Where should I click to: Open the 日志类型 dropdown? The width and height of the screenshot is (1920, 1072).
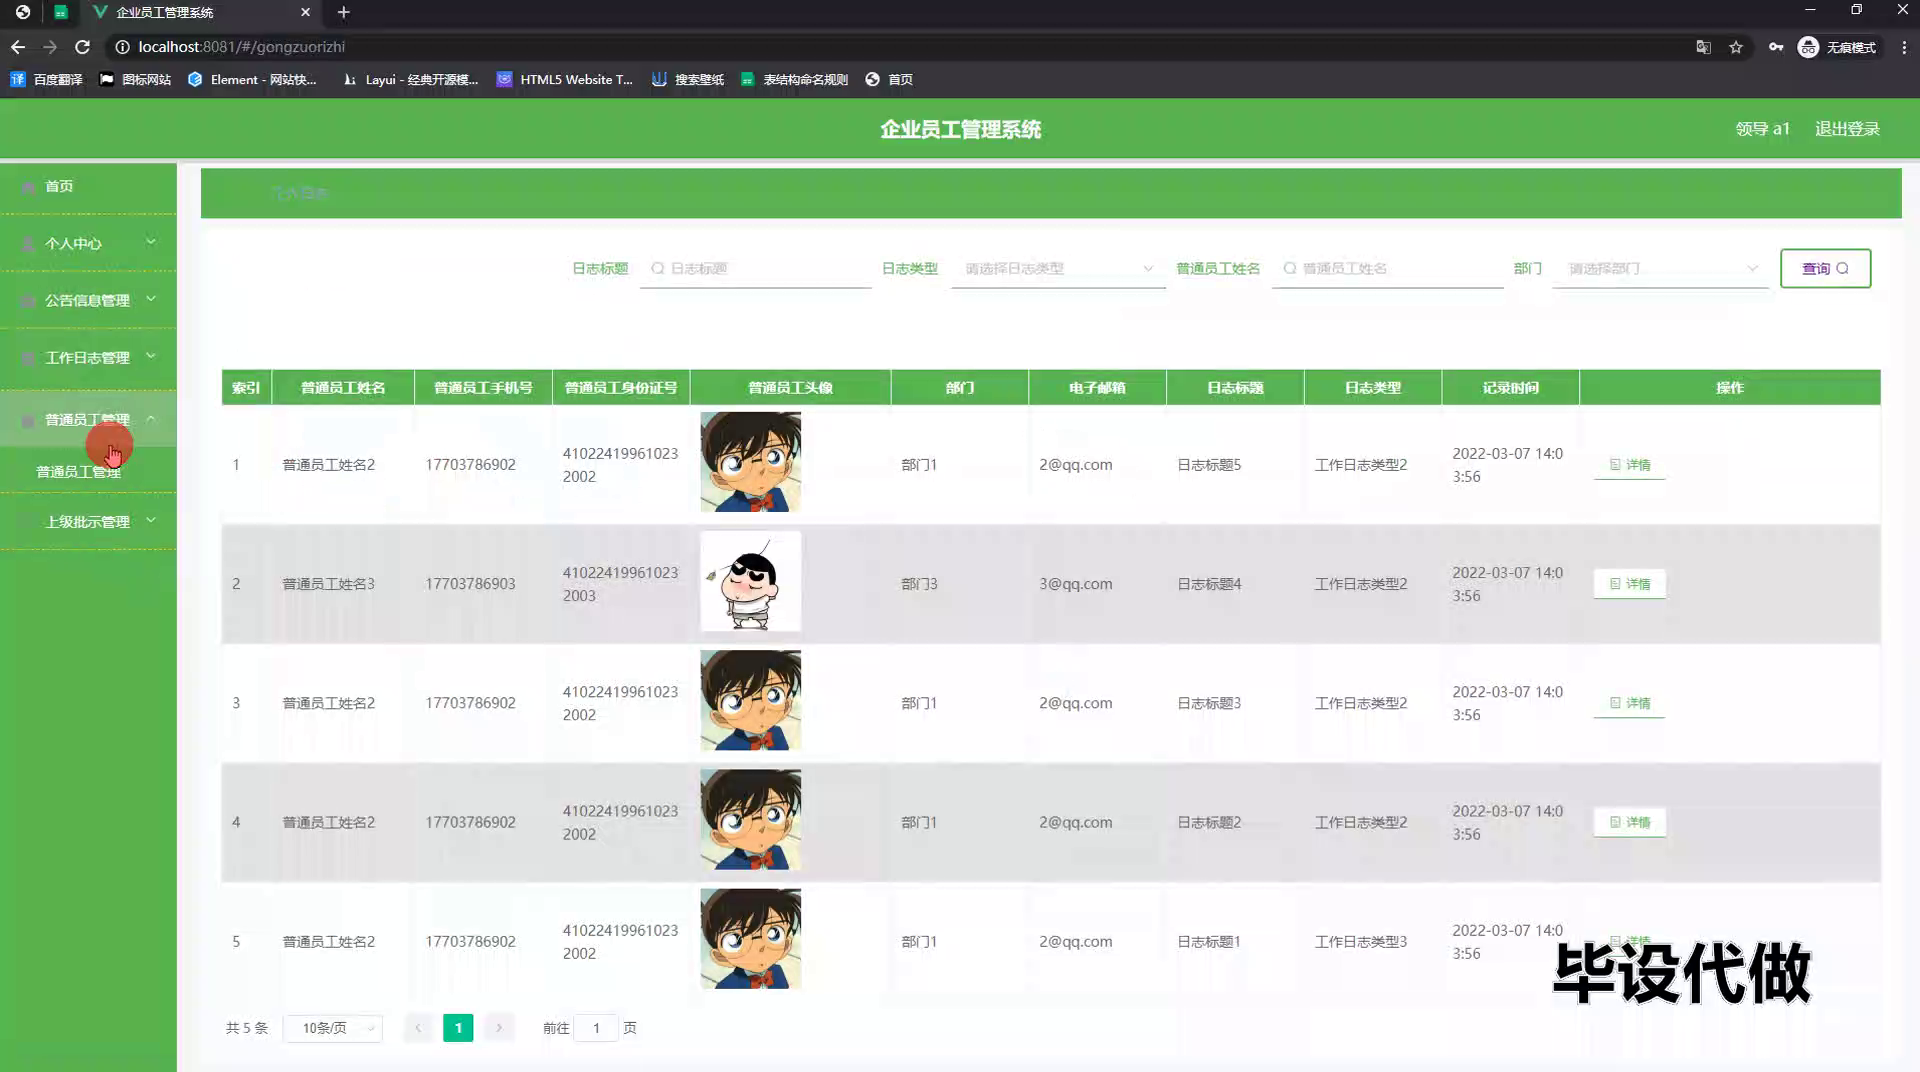pyautogui.click(x=1059, y=268)
